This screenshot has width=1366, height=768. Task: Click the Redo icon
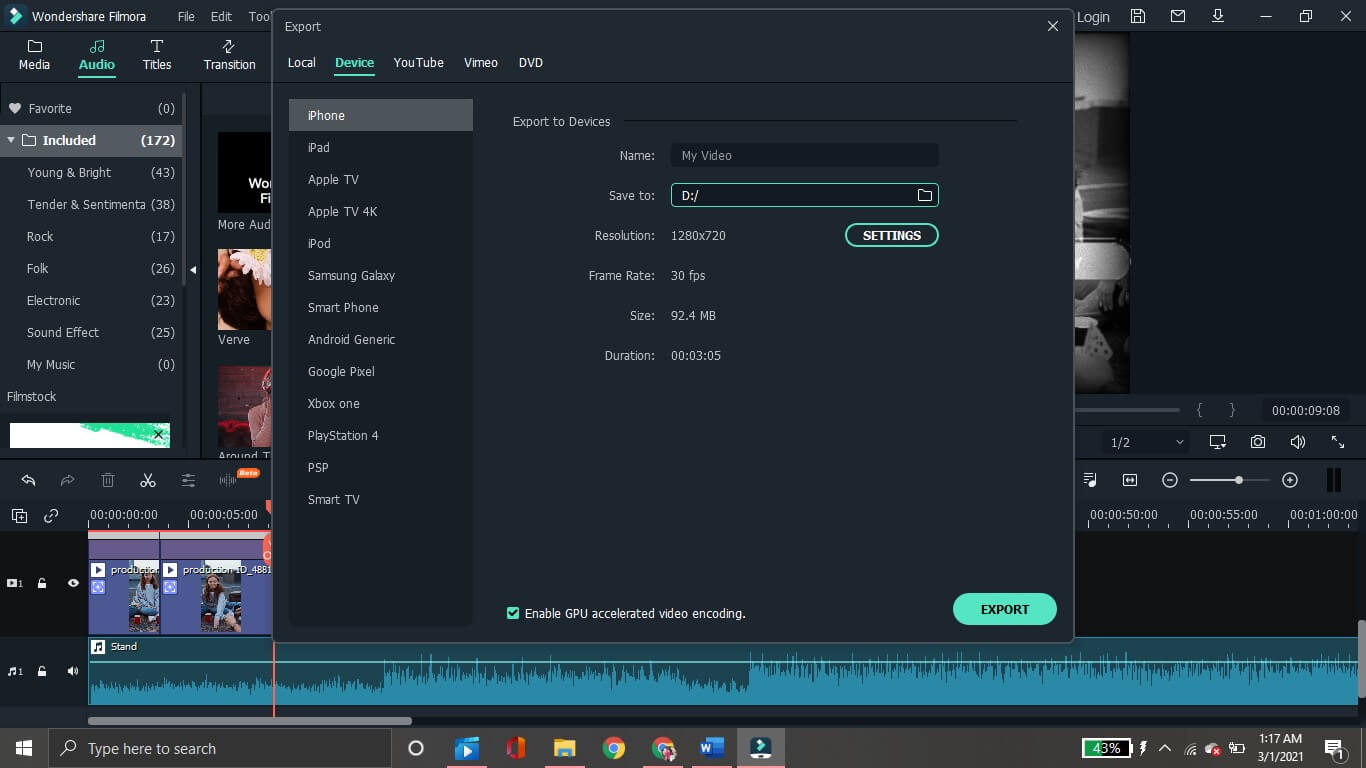pyautogui.click(x=67, y=480)
